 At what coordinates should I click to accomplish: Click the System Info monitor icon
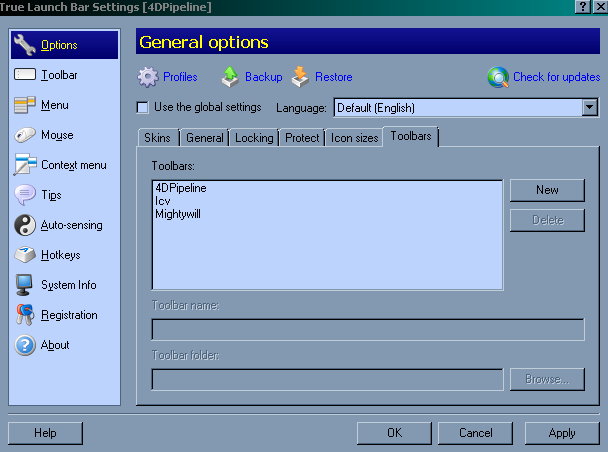click(x=25, y=285)
